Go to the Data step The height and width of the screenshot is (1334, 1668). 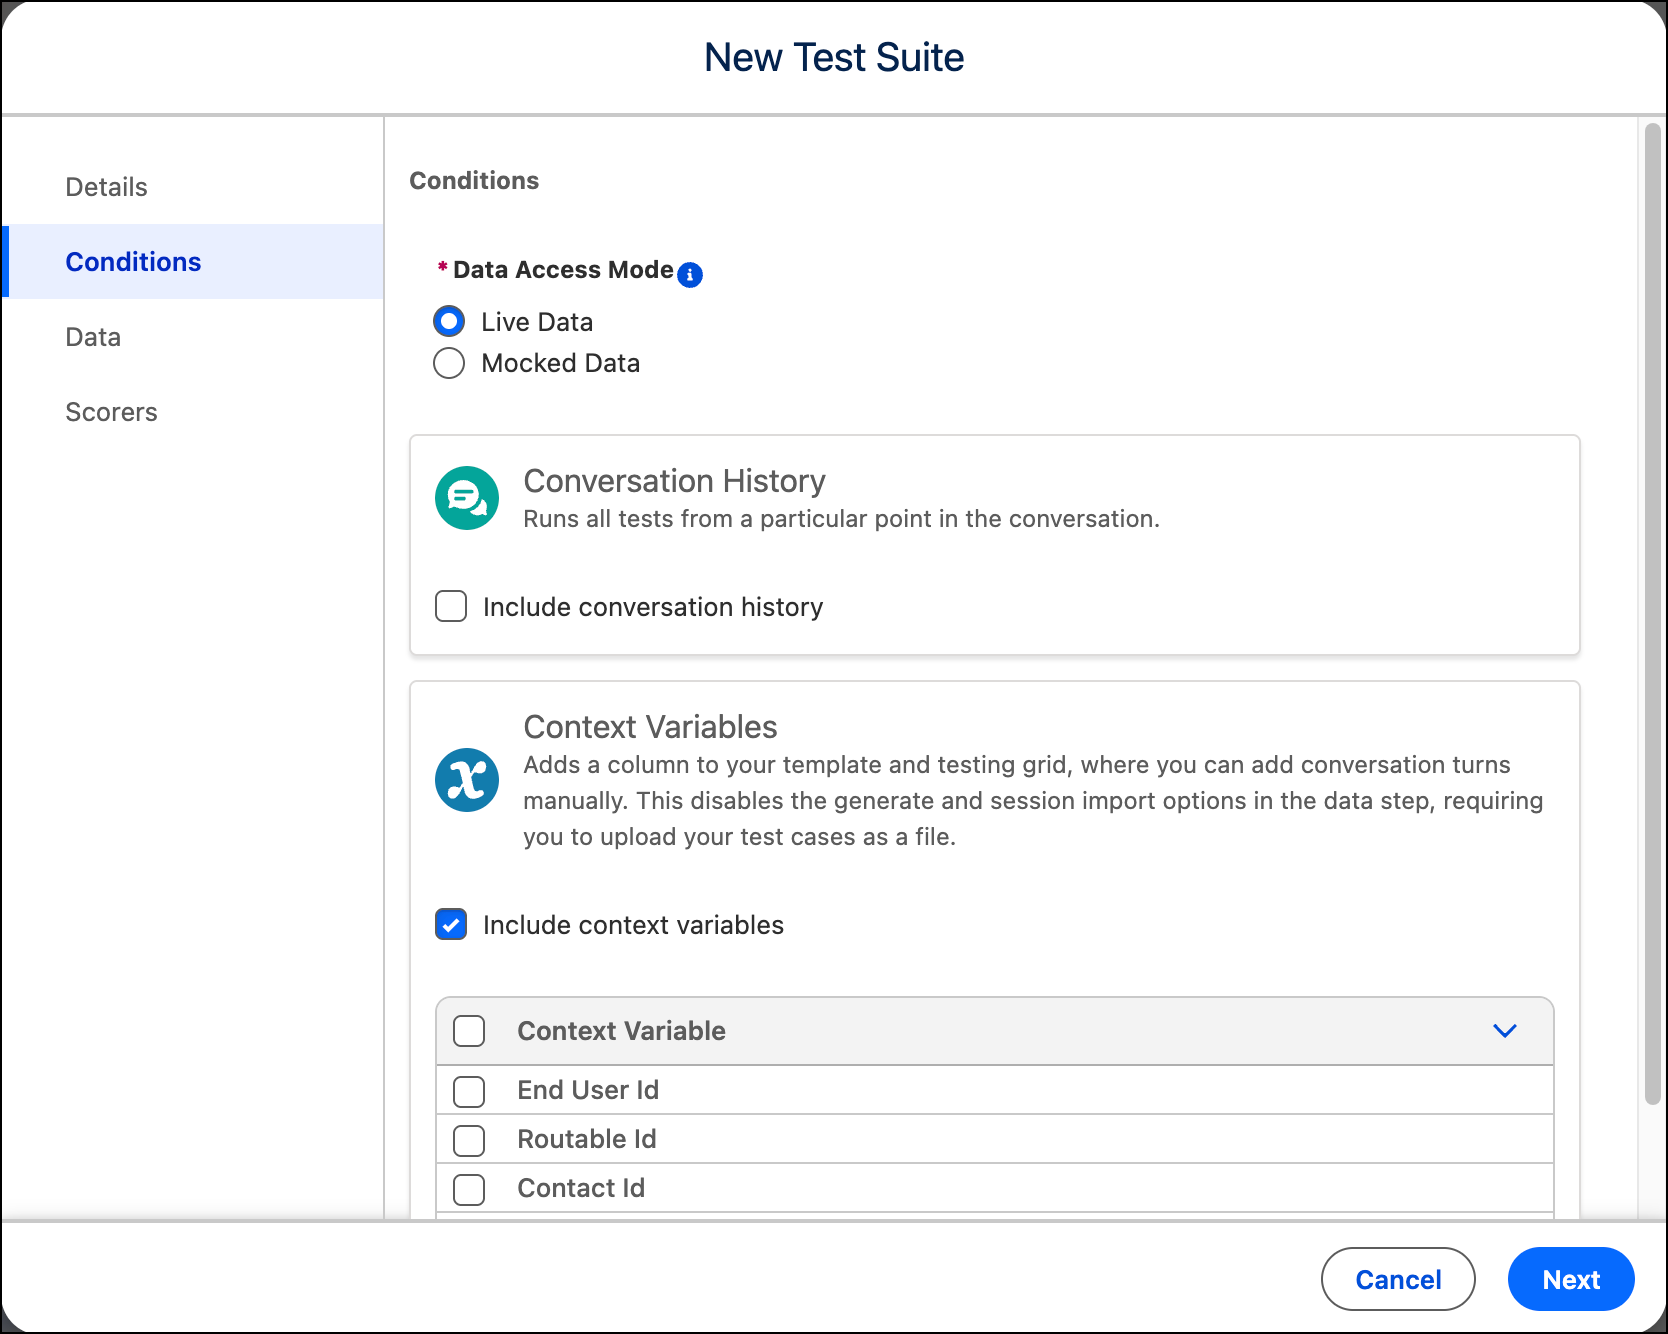pyautogui.click(x=193, y=337)
